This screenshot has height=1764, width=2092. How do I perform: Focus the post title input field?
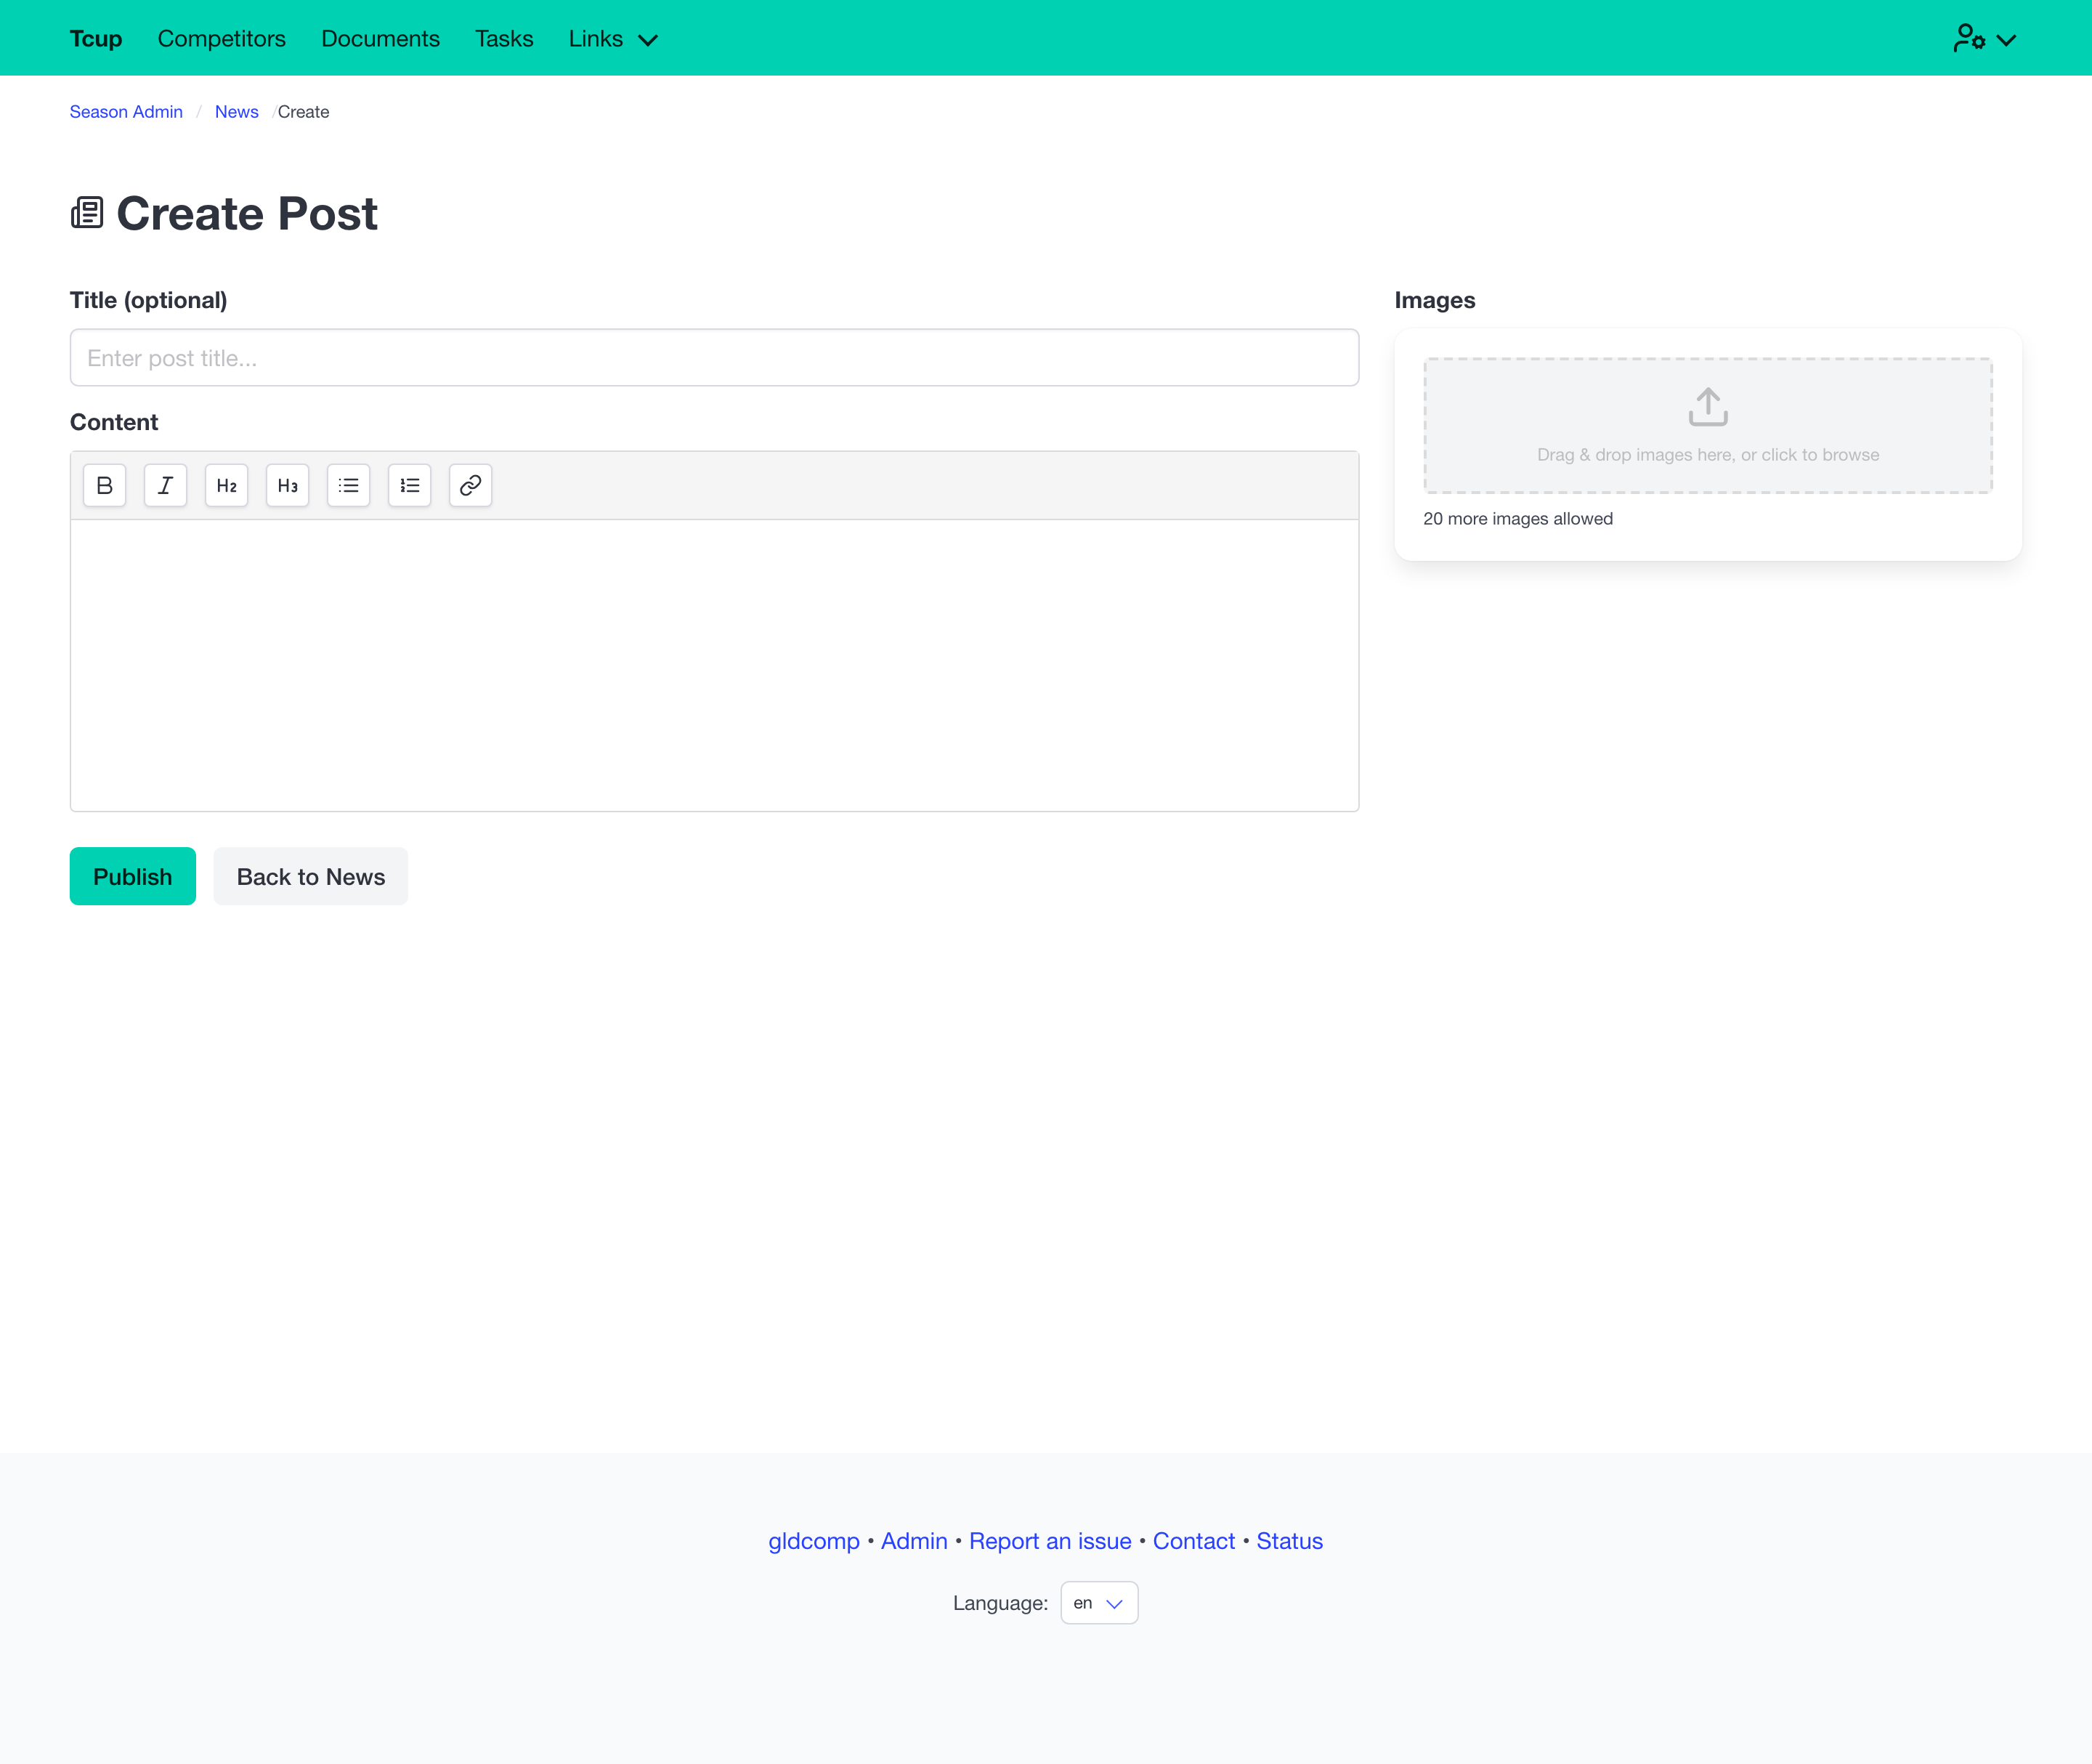click(x=714, y=358)
